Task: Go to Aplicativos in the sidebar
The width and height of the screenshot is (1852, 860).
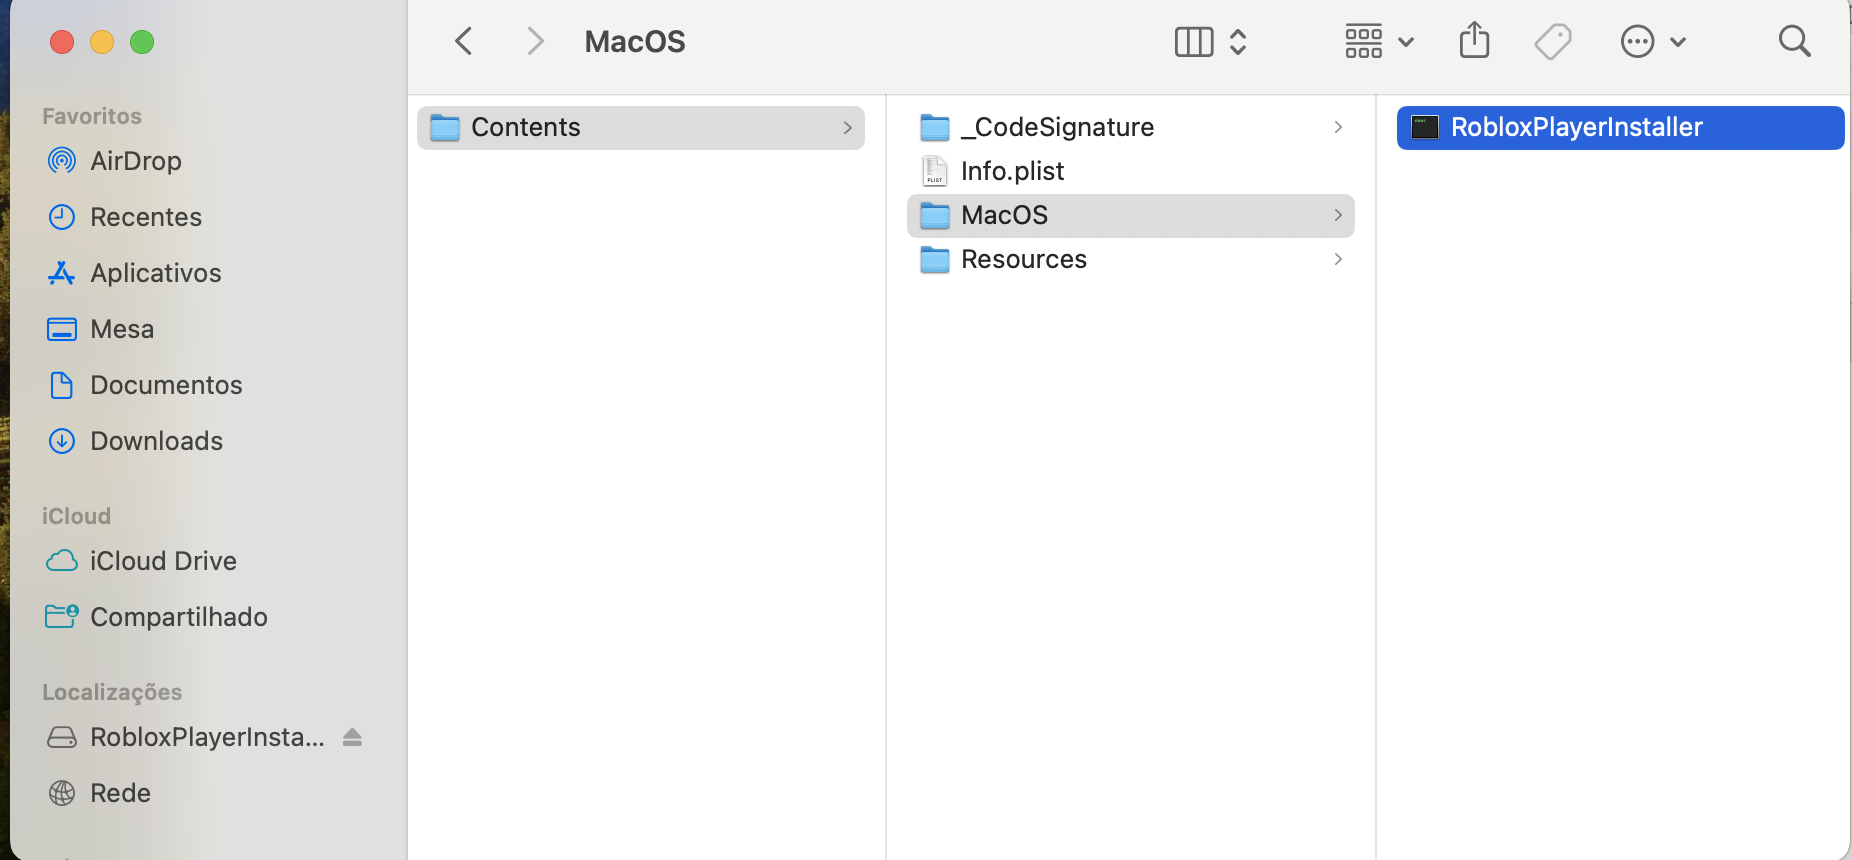Action: 155,273
